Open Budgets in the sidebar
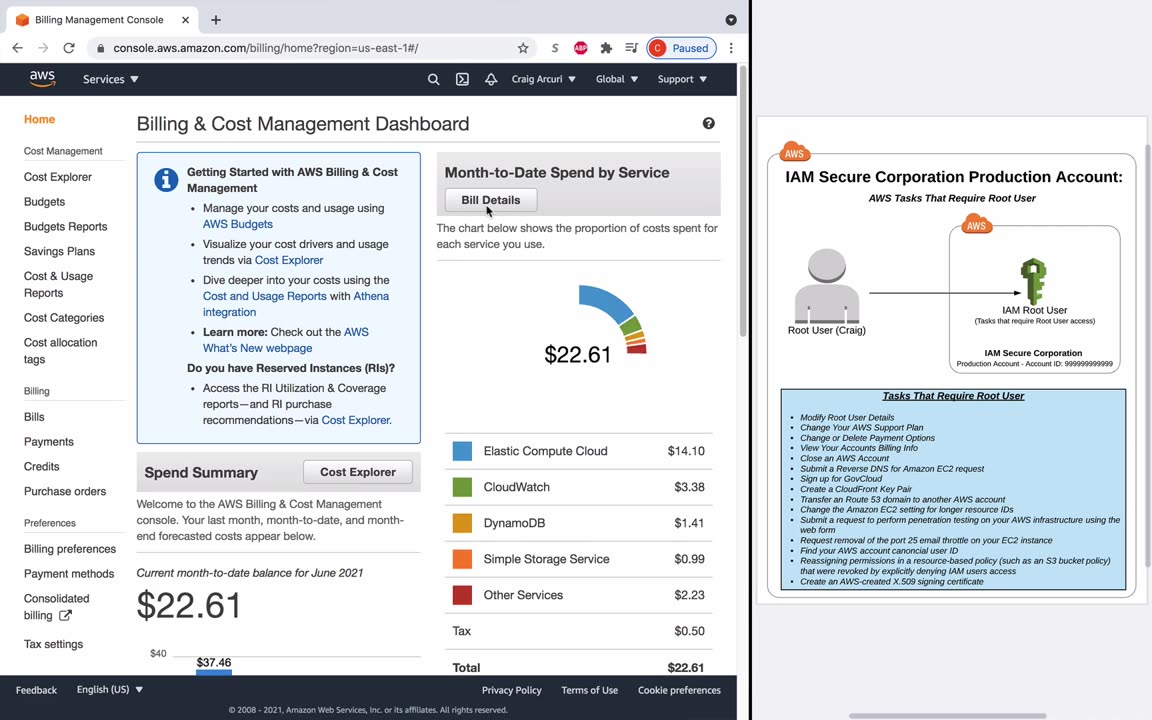This screenshot has width=1152, height=720. pyautogui.click(x=44, y=202)
